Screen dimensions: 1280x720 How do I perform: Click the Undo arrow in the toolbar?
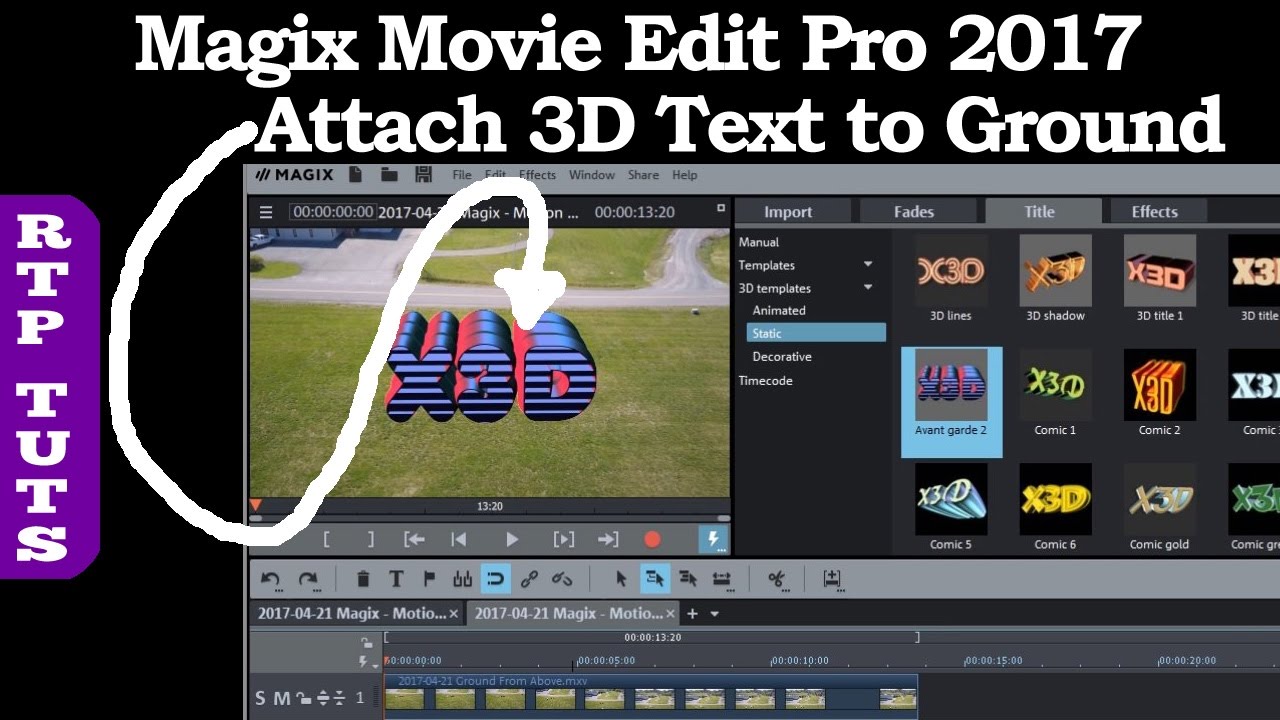pos(270,577)
